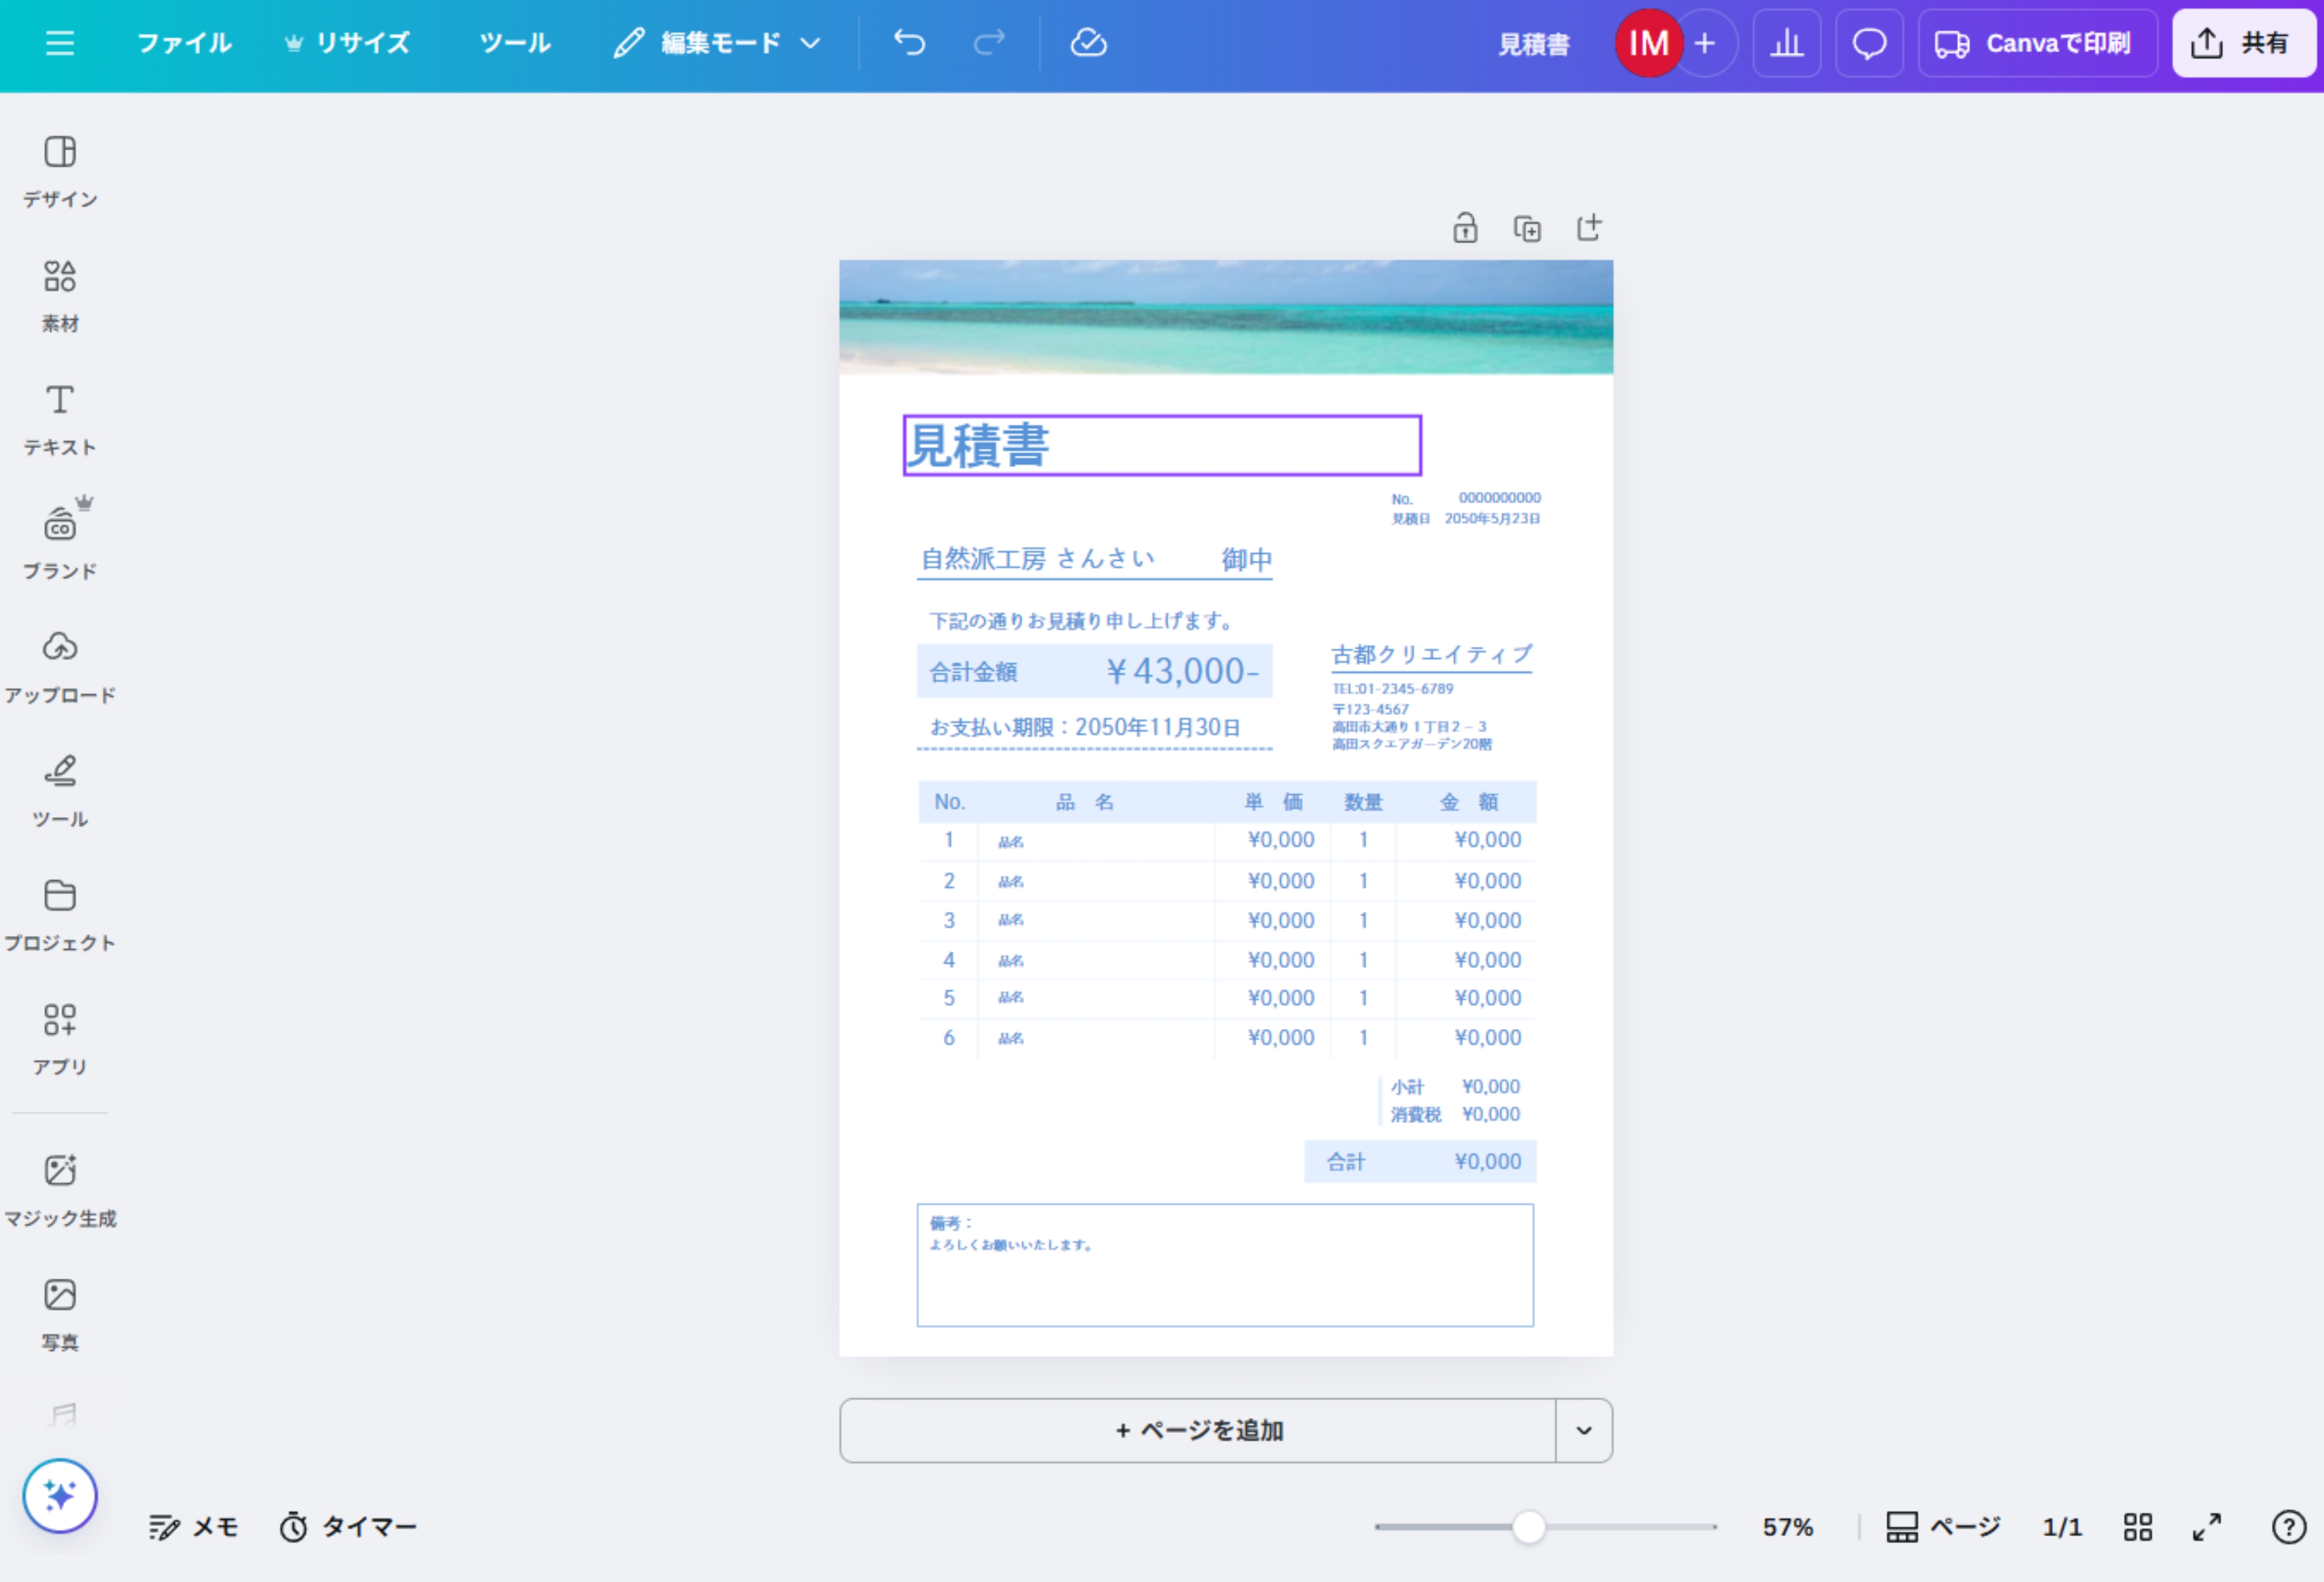This screenshot has height=1582, width=2324.
Task: Undo the last action
Action: [909, 43]
